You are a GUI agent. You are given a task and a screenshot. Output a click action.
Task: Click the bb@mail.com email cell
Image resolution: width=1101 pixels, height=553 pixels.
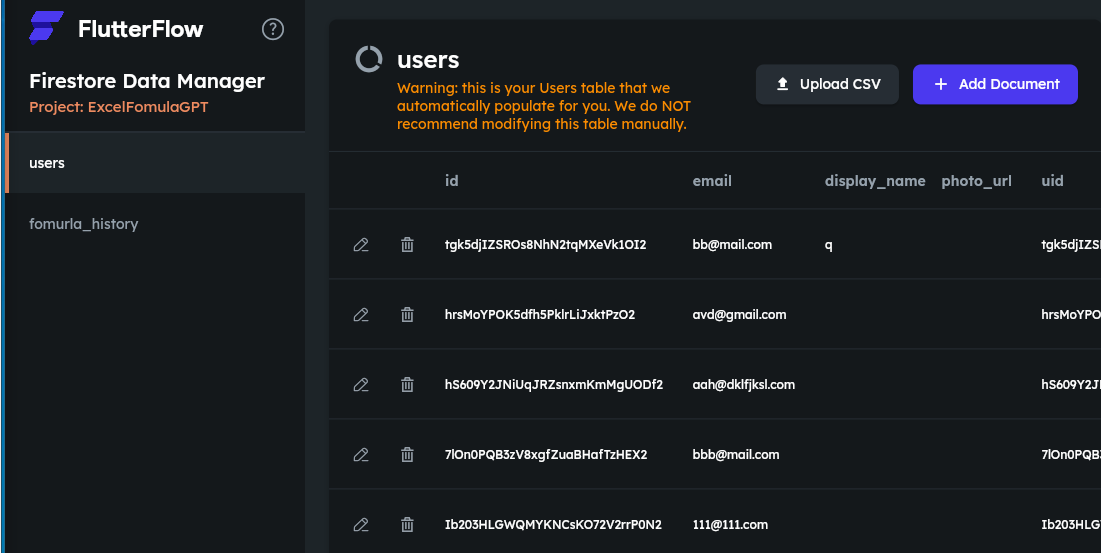[732, 245]
